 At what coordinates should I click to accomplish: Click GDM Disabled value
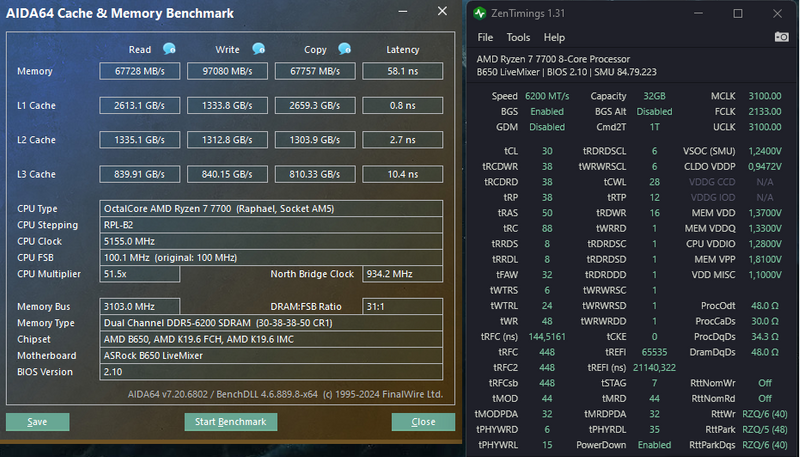[547, 126]
